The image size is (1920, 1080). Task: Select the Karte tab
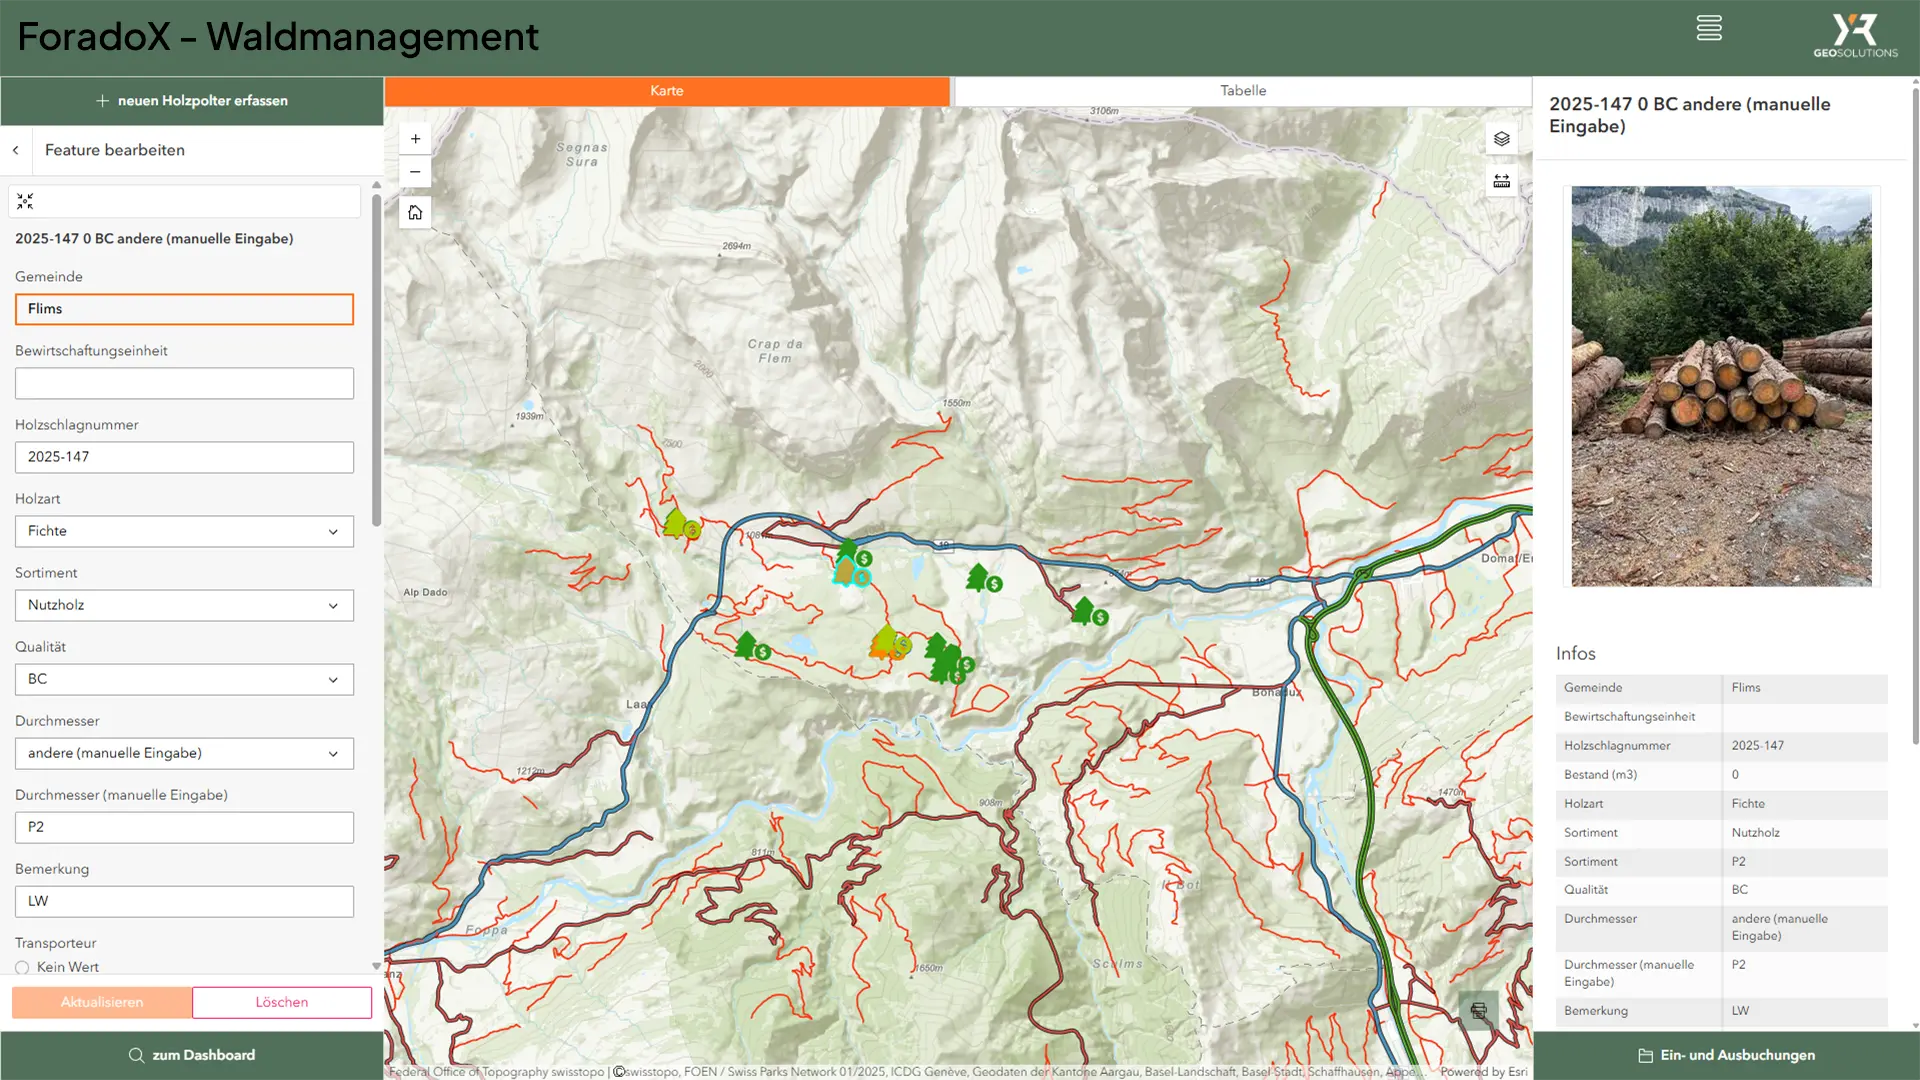point(667,91)
